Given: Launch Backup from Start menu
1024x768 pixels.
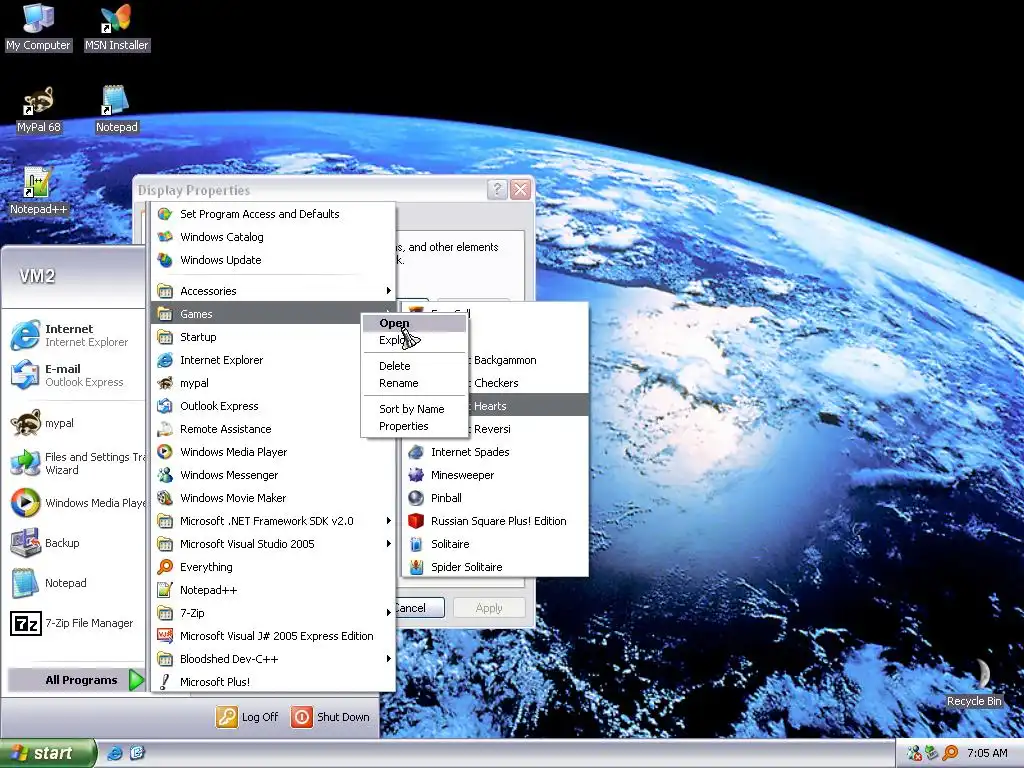Looking at the screenshot, I should [74, 543].
